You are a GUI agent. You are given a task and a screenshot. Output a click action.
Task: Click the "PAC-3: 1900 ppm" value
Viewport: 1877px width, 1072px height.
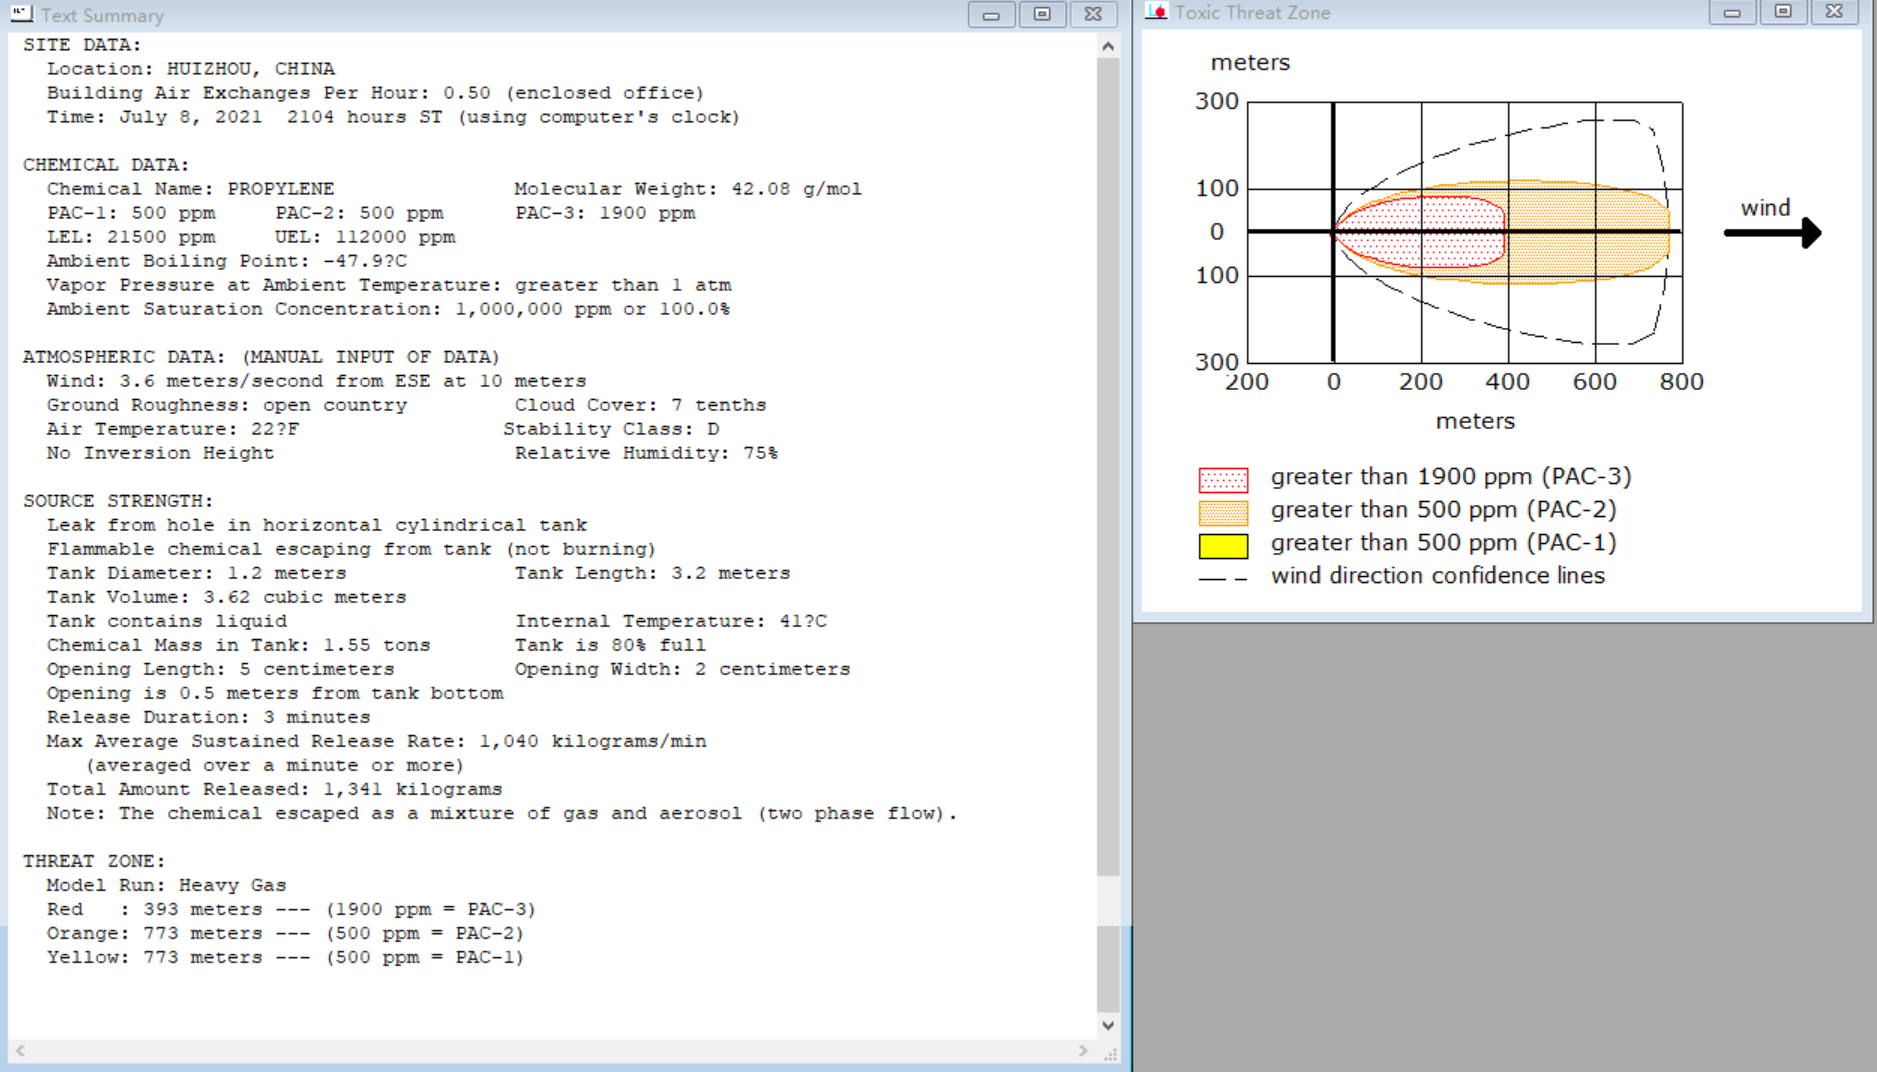605,213
